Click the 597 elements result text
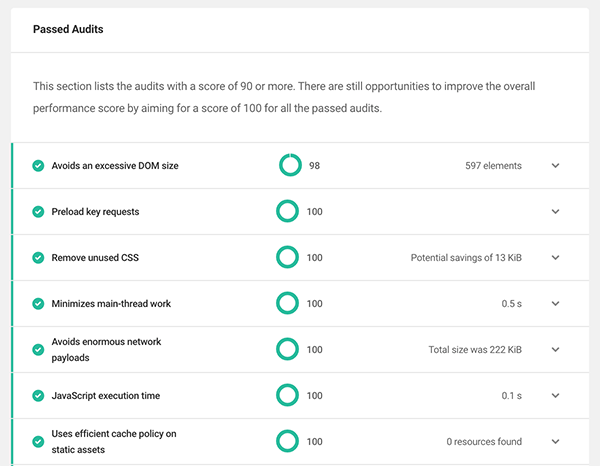Screen dimensions: 600x466 (x=493, y=166)
